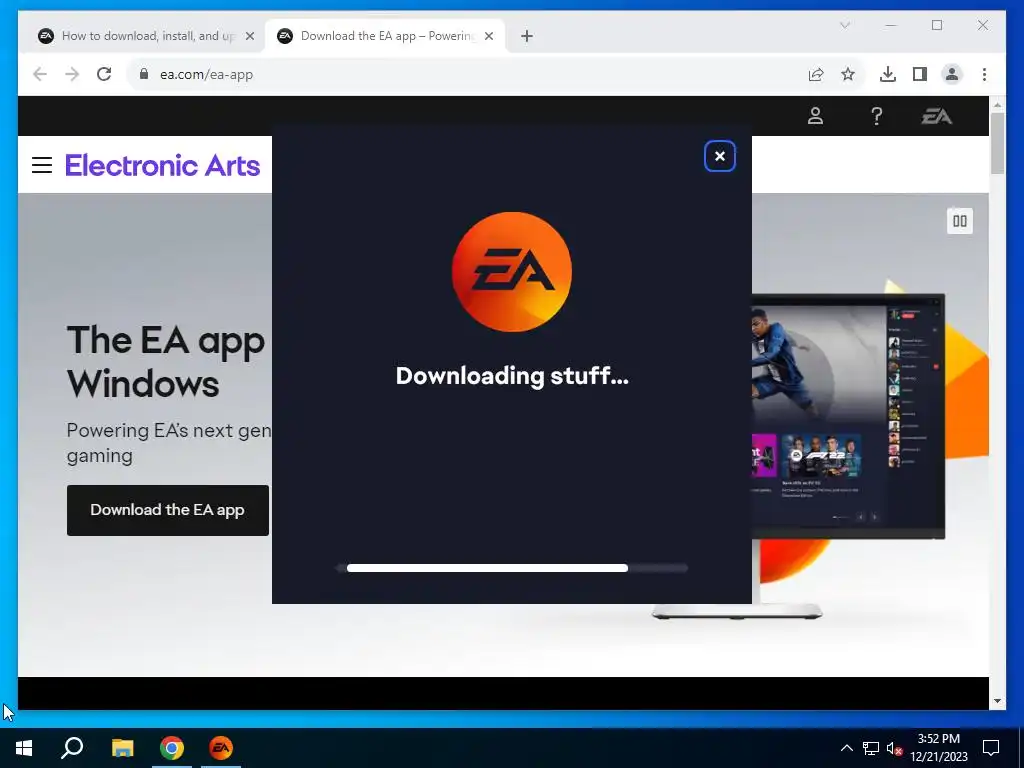Viewport: 1024px width, 768px height.
Task: Share this page icon in address bar
Action: (x=816, y=74)
